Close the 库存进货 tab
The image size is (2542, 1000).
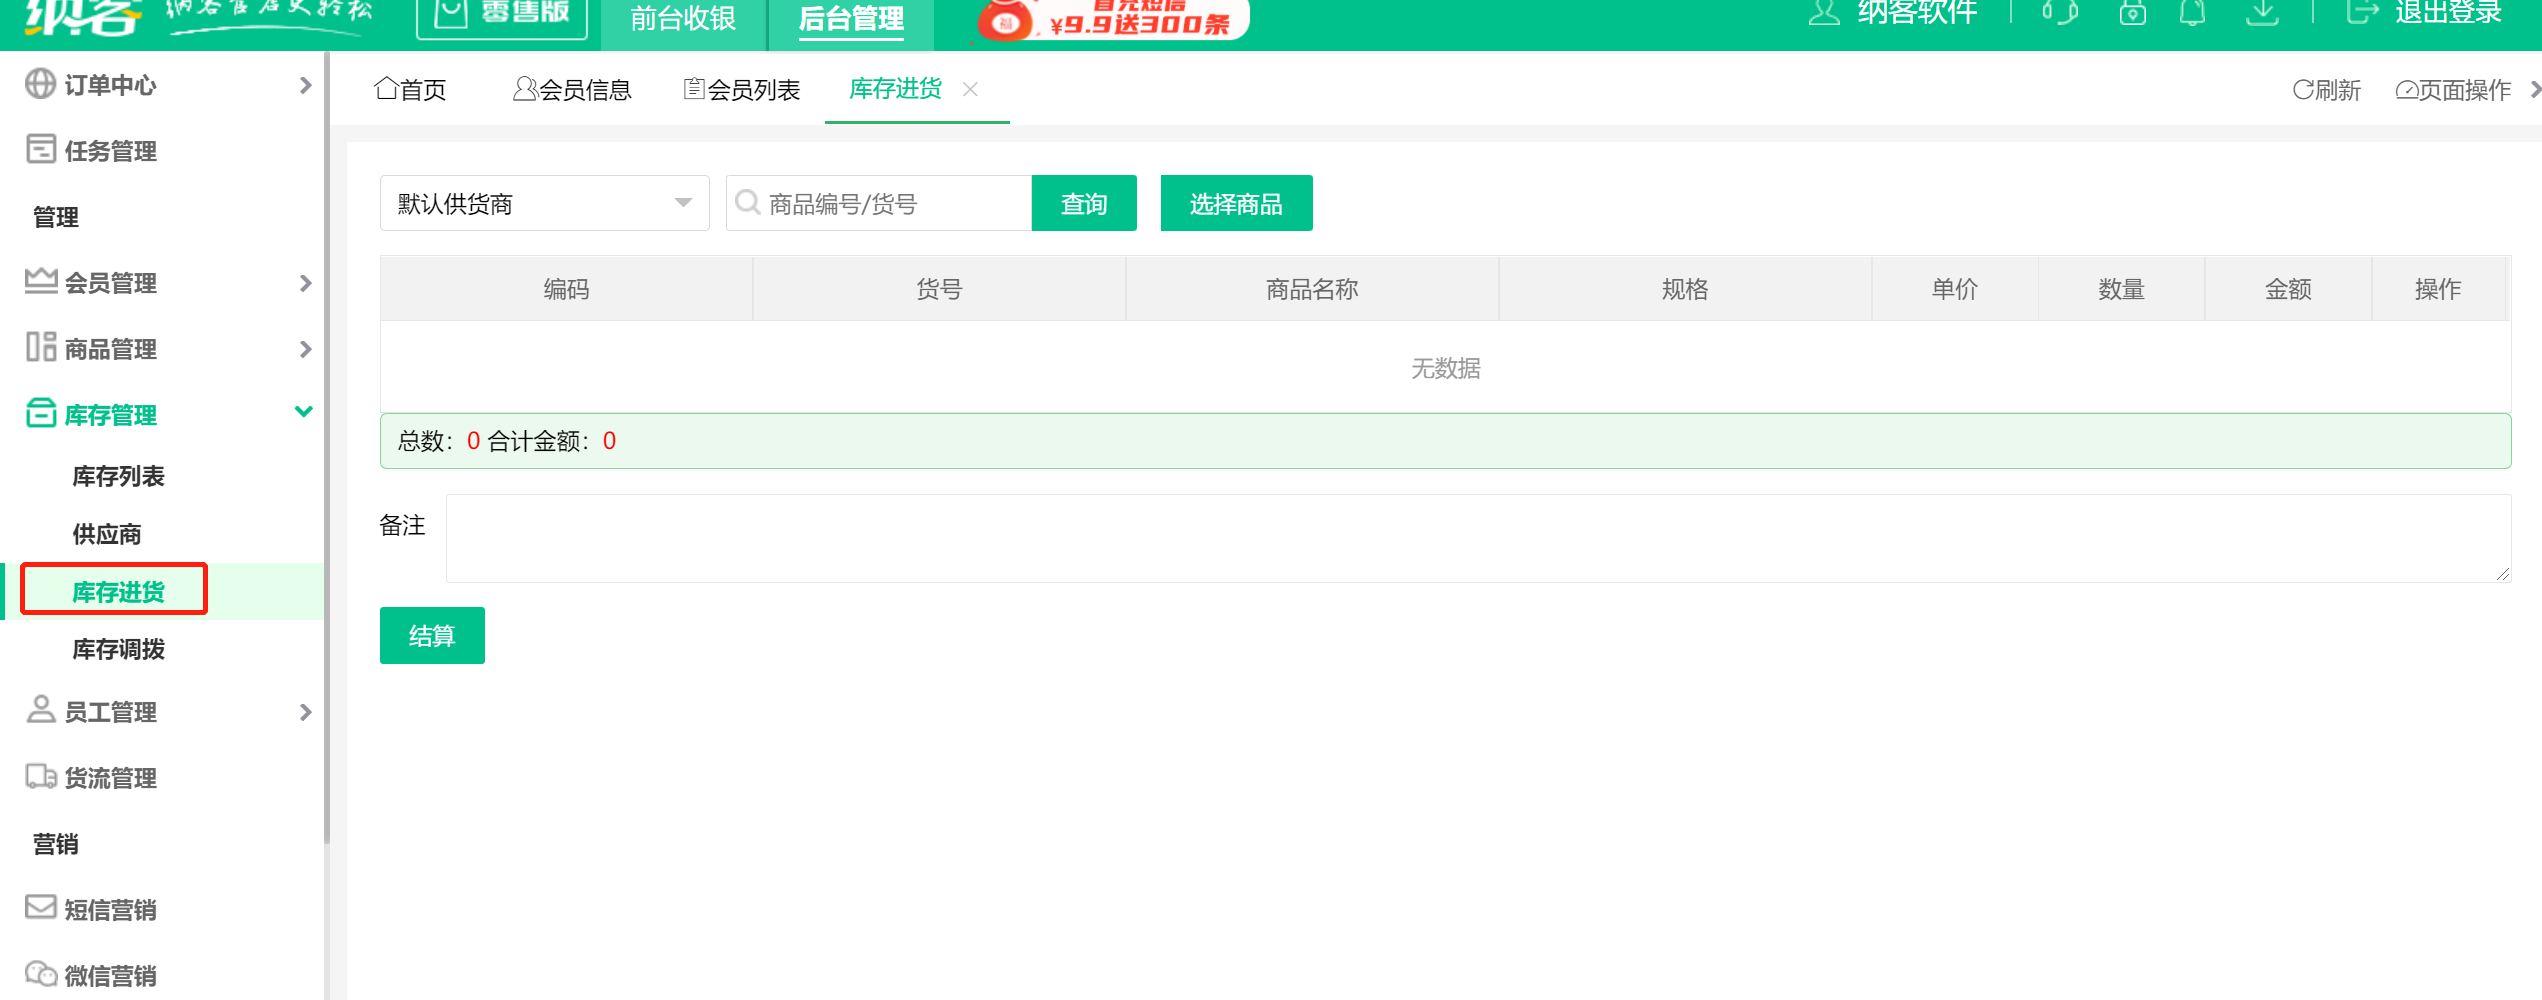(x=970, y=89)
